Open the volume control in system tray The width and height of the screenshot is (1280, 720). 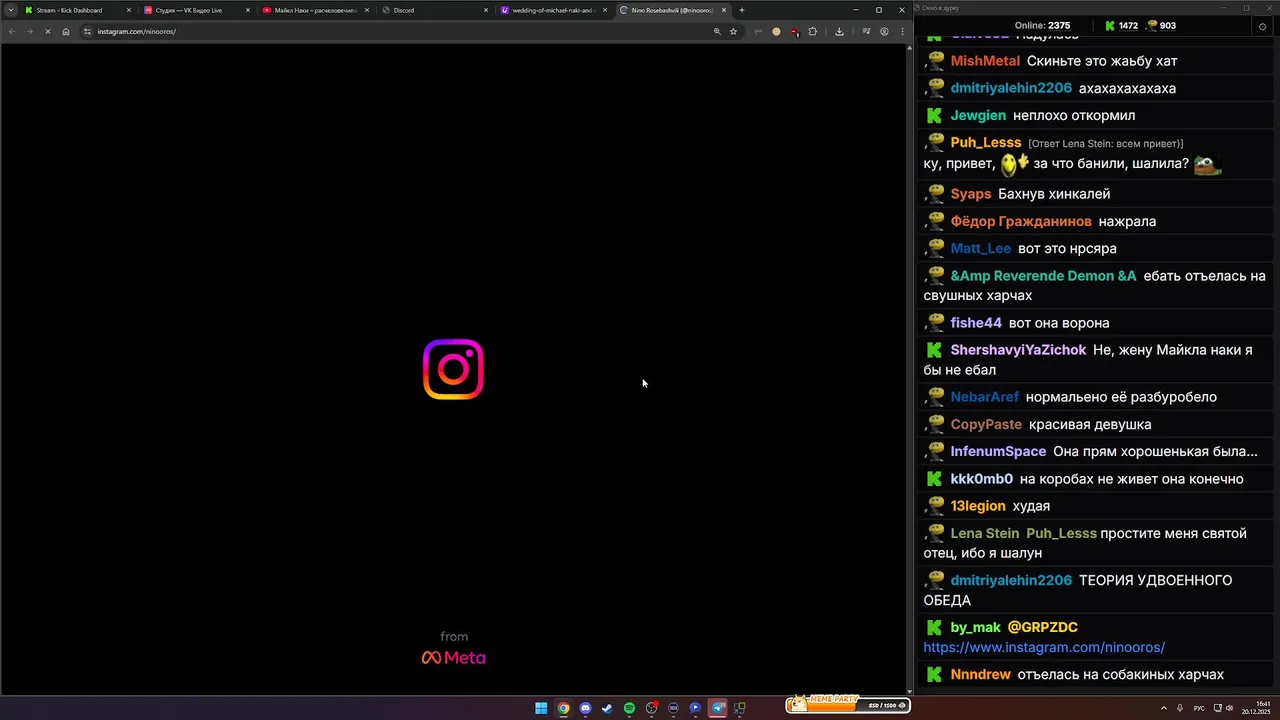pyautogui.click(x=1230, y=708)
